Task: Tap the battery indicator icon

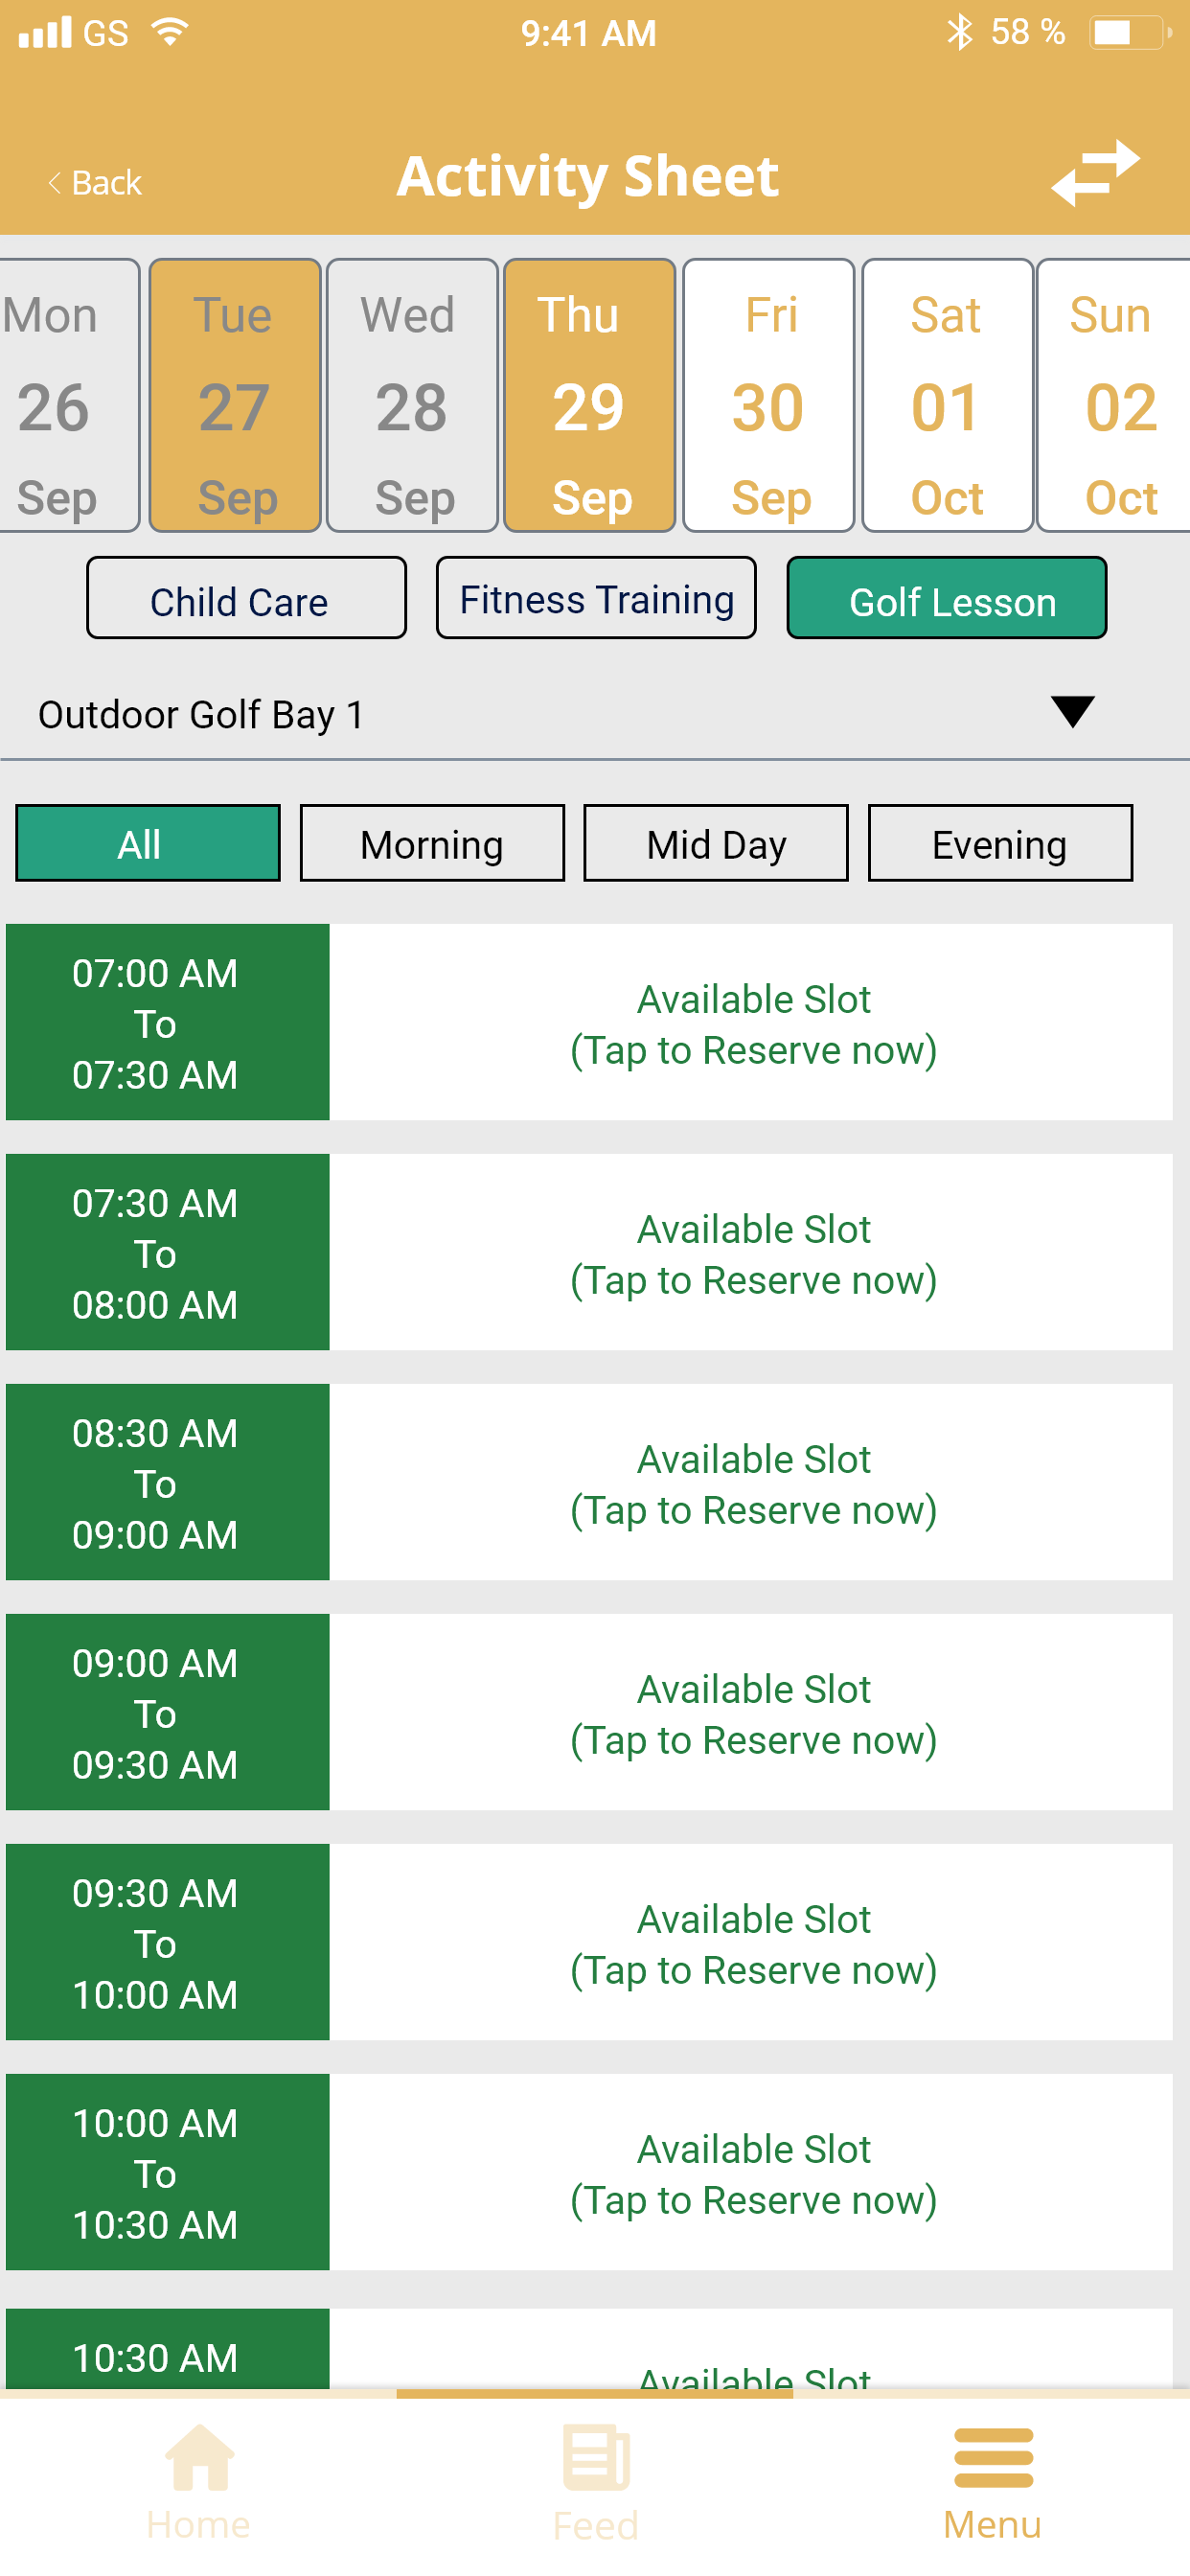Action: click(1130, 33)
